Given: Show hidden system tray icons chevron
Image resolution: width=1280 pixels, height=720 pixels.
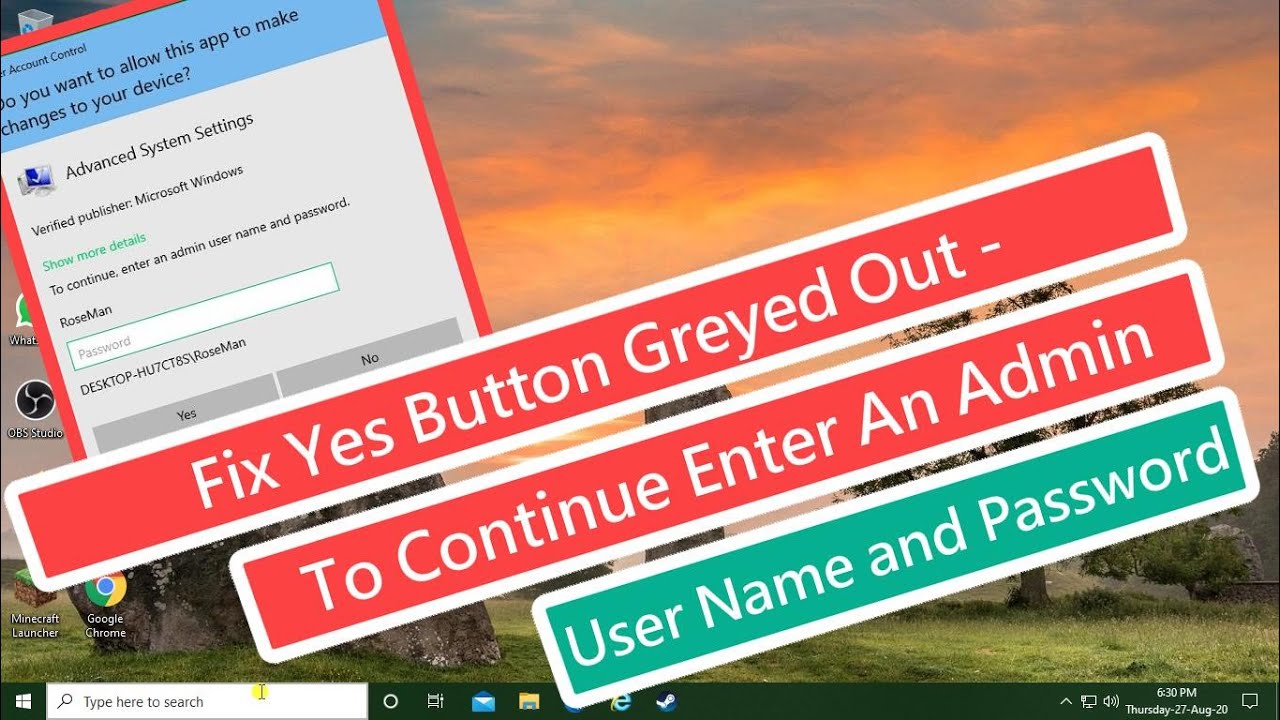Looking at the screenshot, I should (1066, 701).
